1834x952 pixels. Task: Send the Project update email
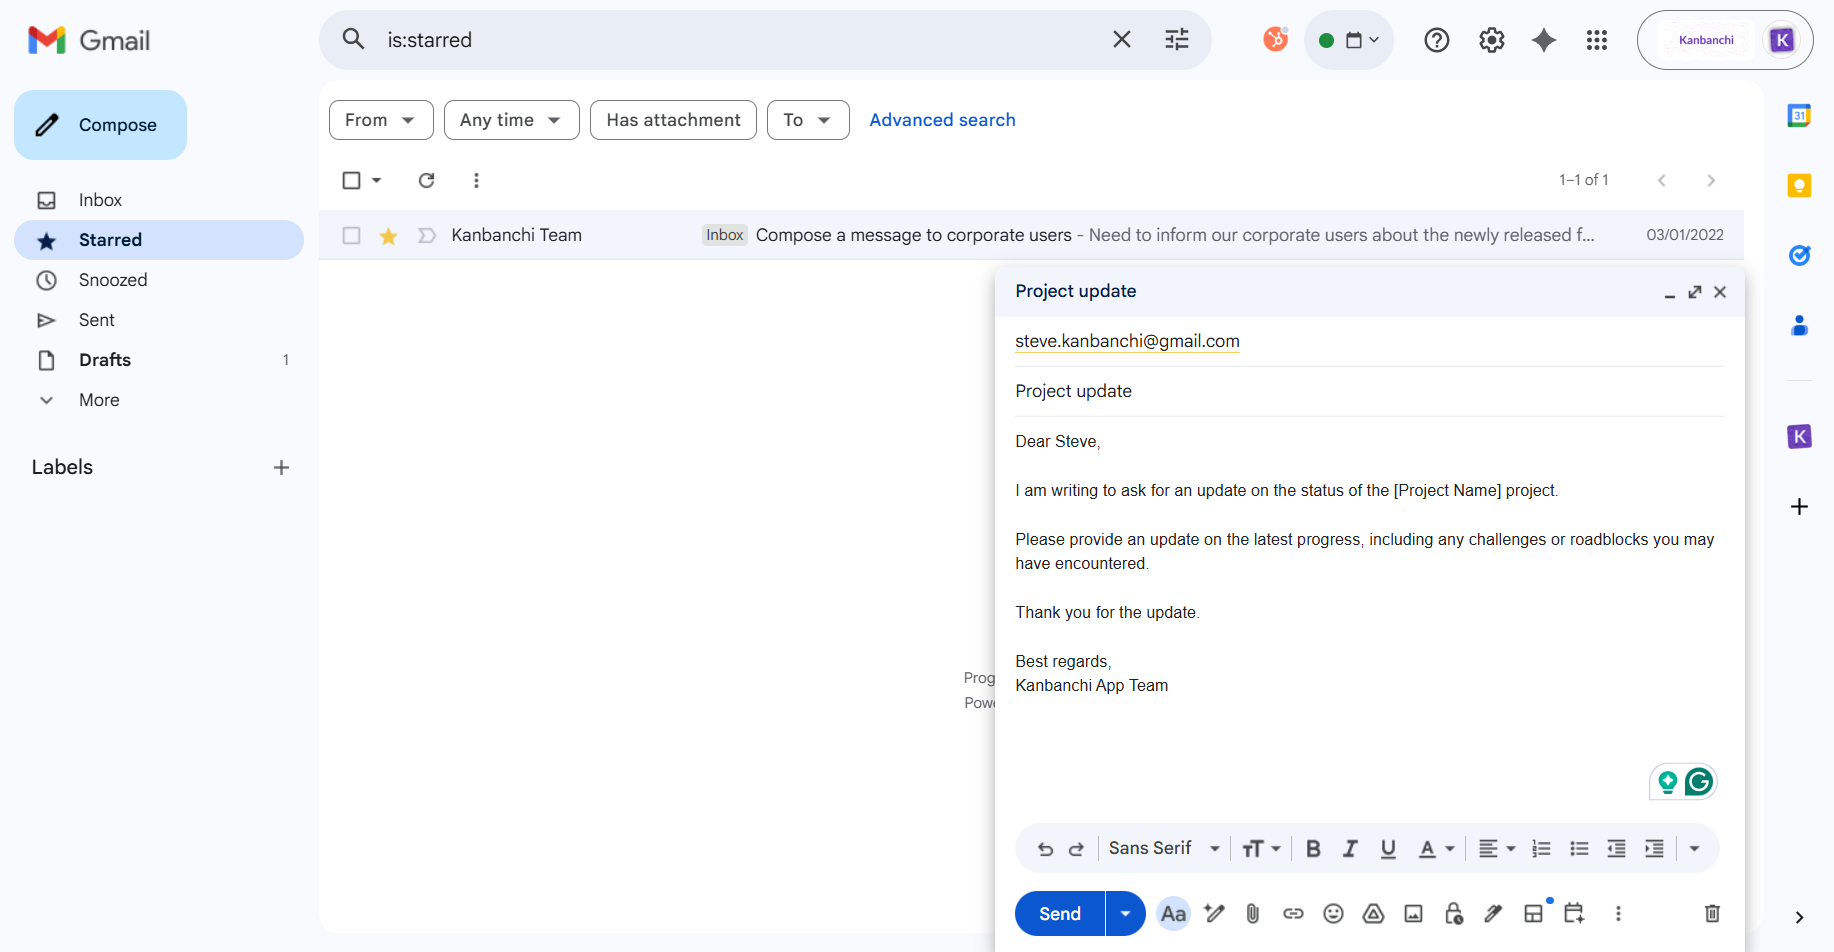pos(1058,913)
